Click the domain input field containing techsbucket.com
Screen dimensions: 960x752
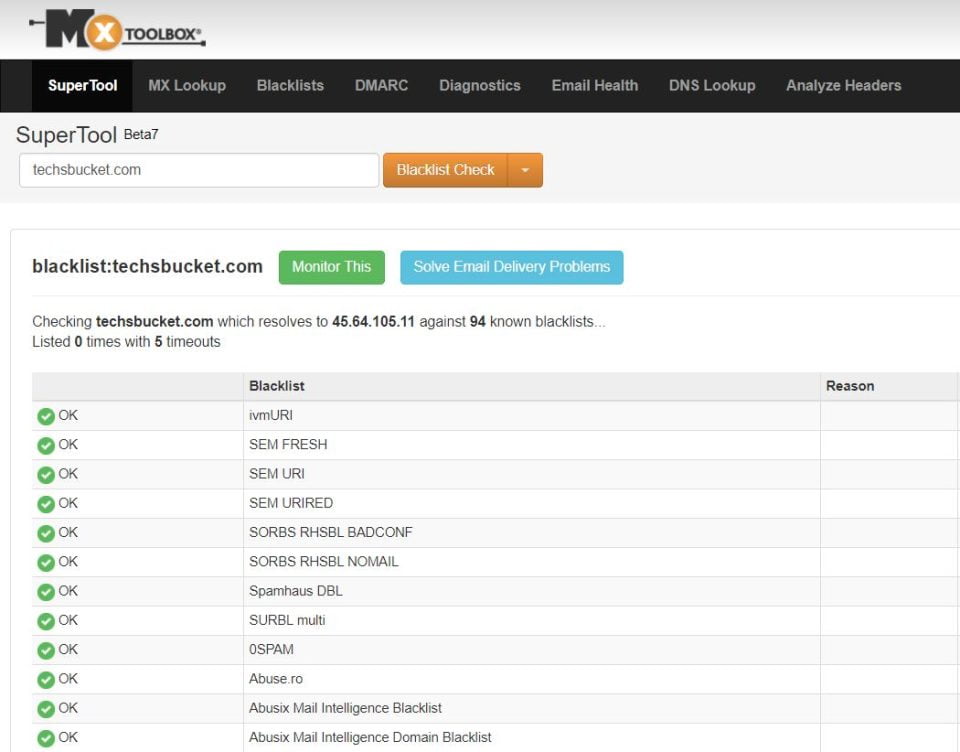[x=199, y=170]
